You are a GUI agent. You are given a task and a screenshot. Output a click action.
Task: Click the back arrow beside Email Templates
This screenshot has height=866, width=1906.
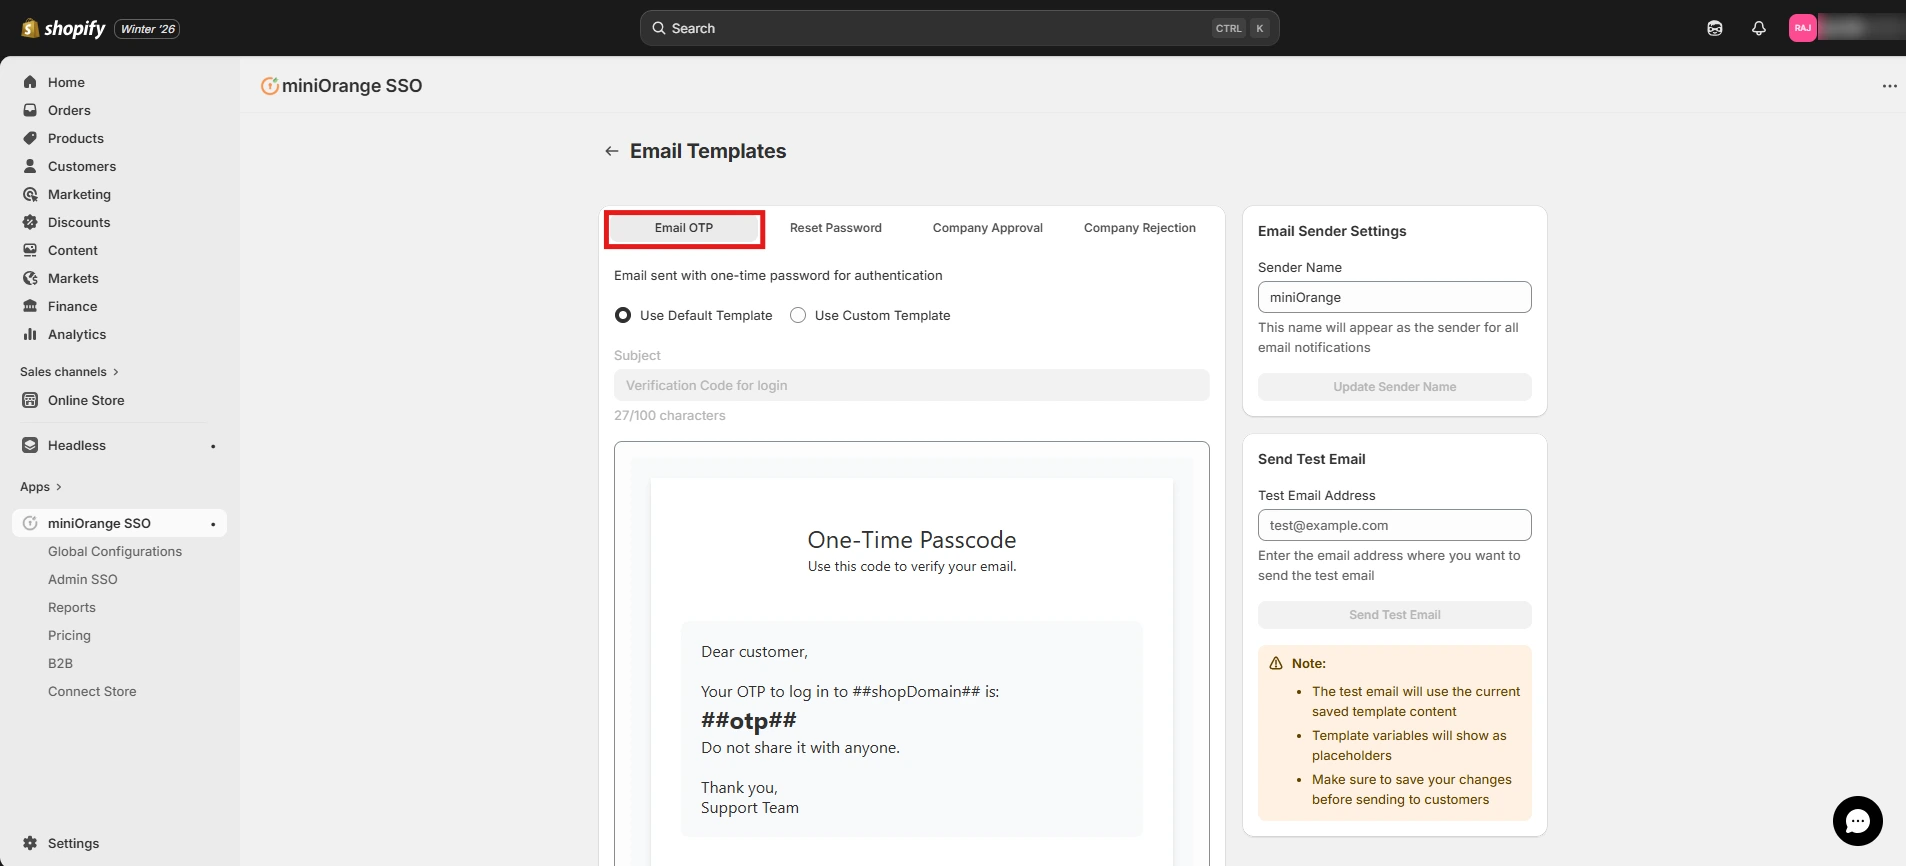coord(612,151)
